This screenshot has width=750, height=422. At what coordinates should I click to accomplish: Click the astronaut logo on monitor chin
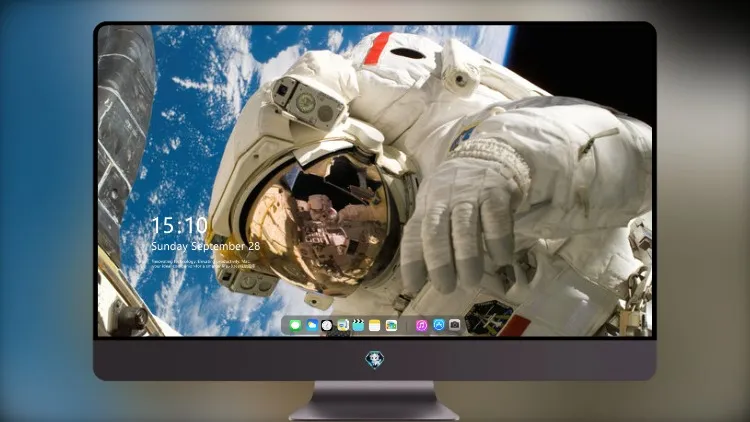[x=375, y=360]
